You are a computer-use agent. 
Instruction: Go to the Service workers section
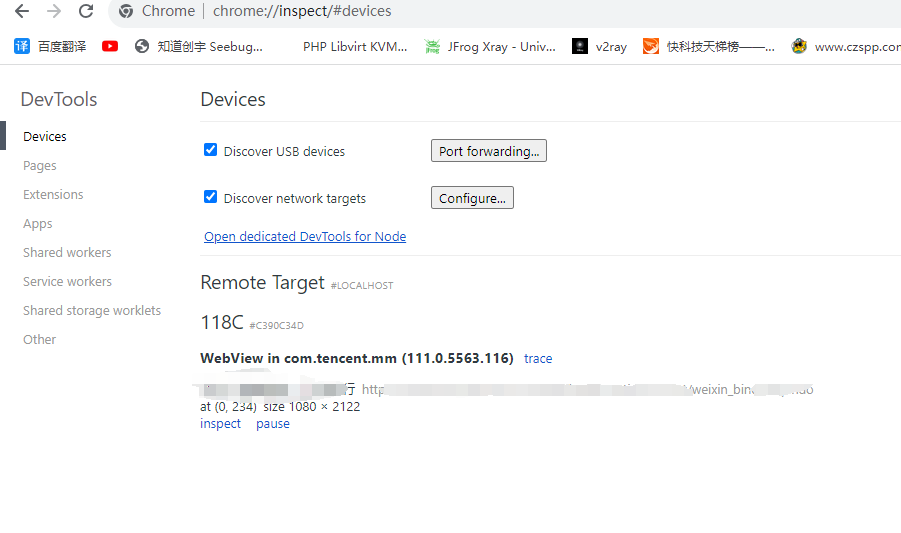coord(67,282)
